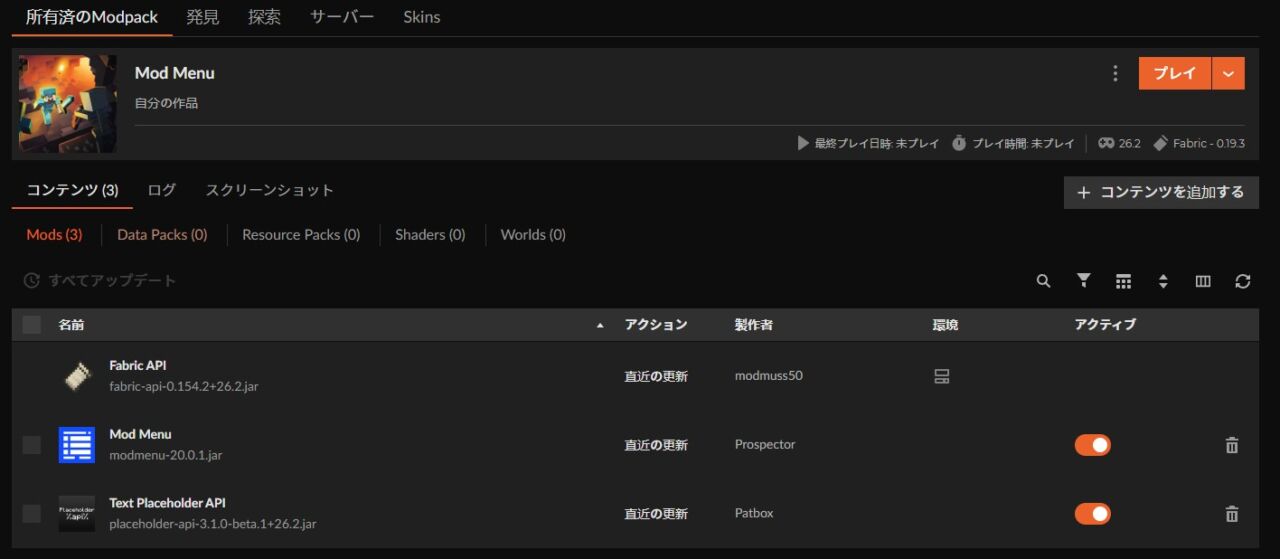Switch to the 発見 tab
This screenshot has height=559, width=1280.
click(x=203, y=17)
